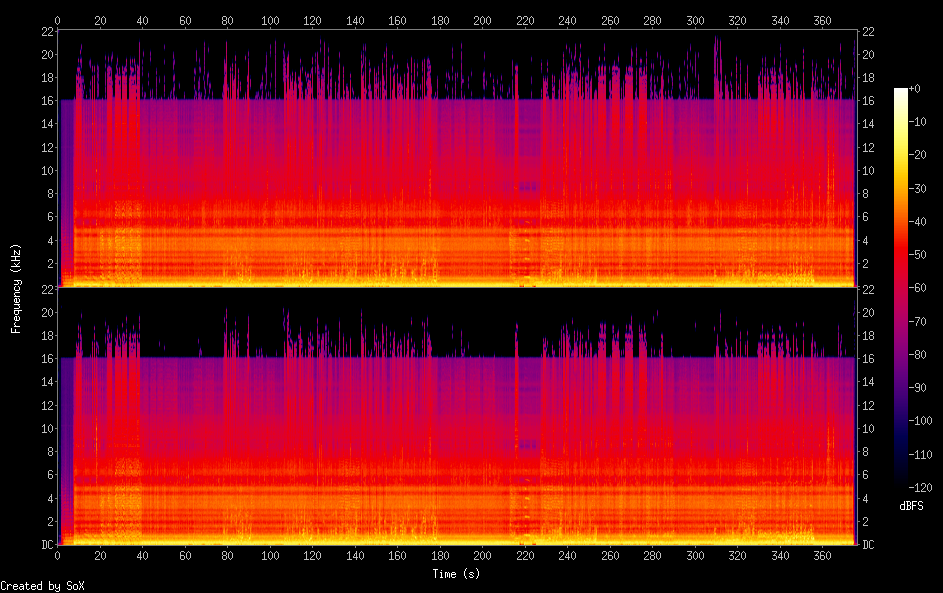Click the "Created by SoX" text

pos(35,585)
